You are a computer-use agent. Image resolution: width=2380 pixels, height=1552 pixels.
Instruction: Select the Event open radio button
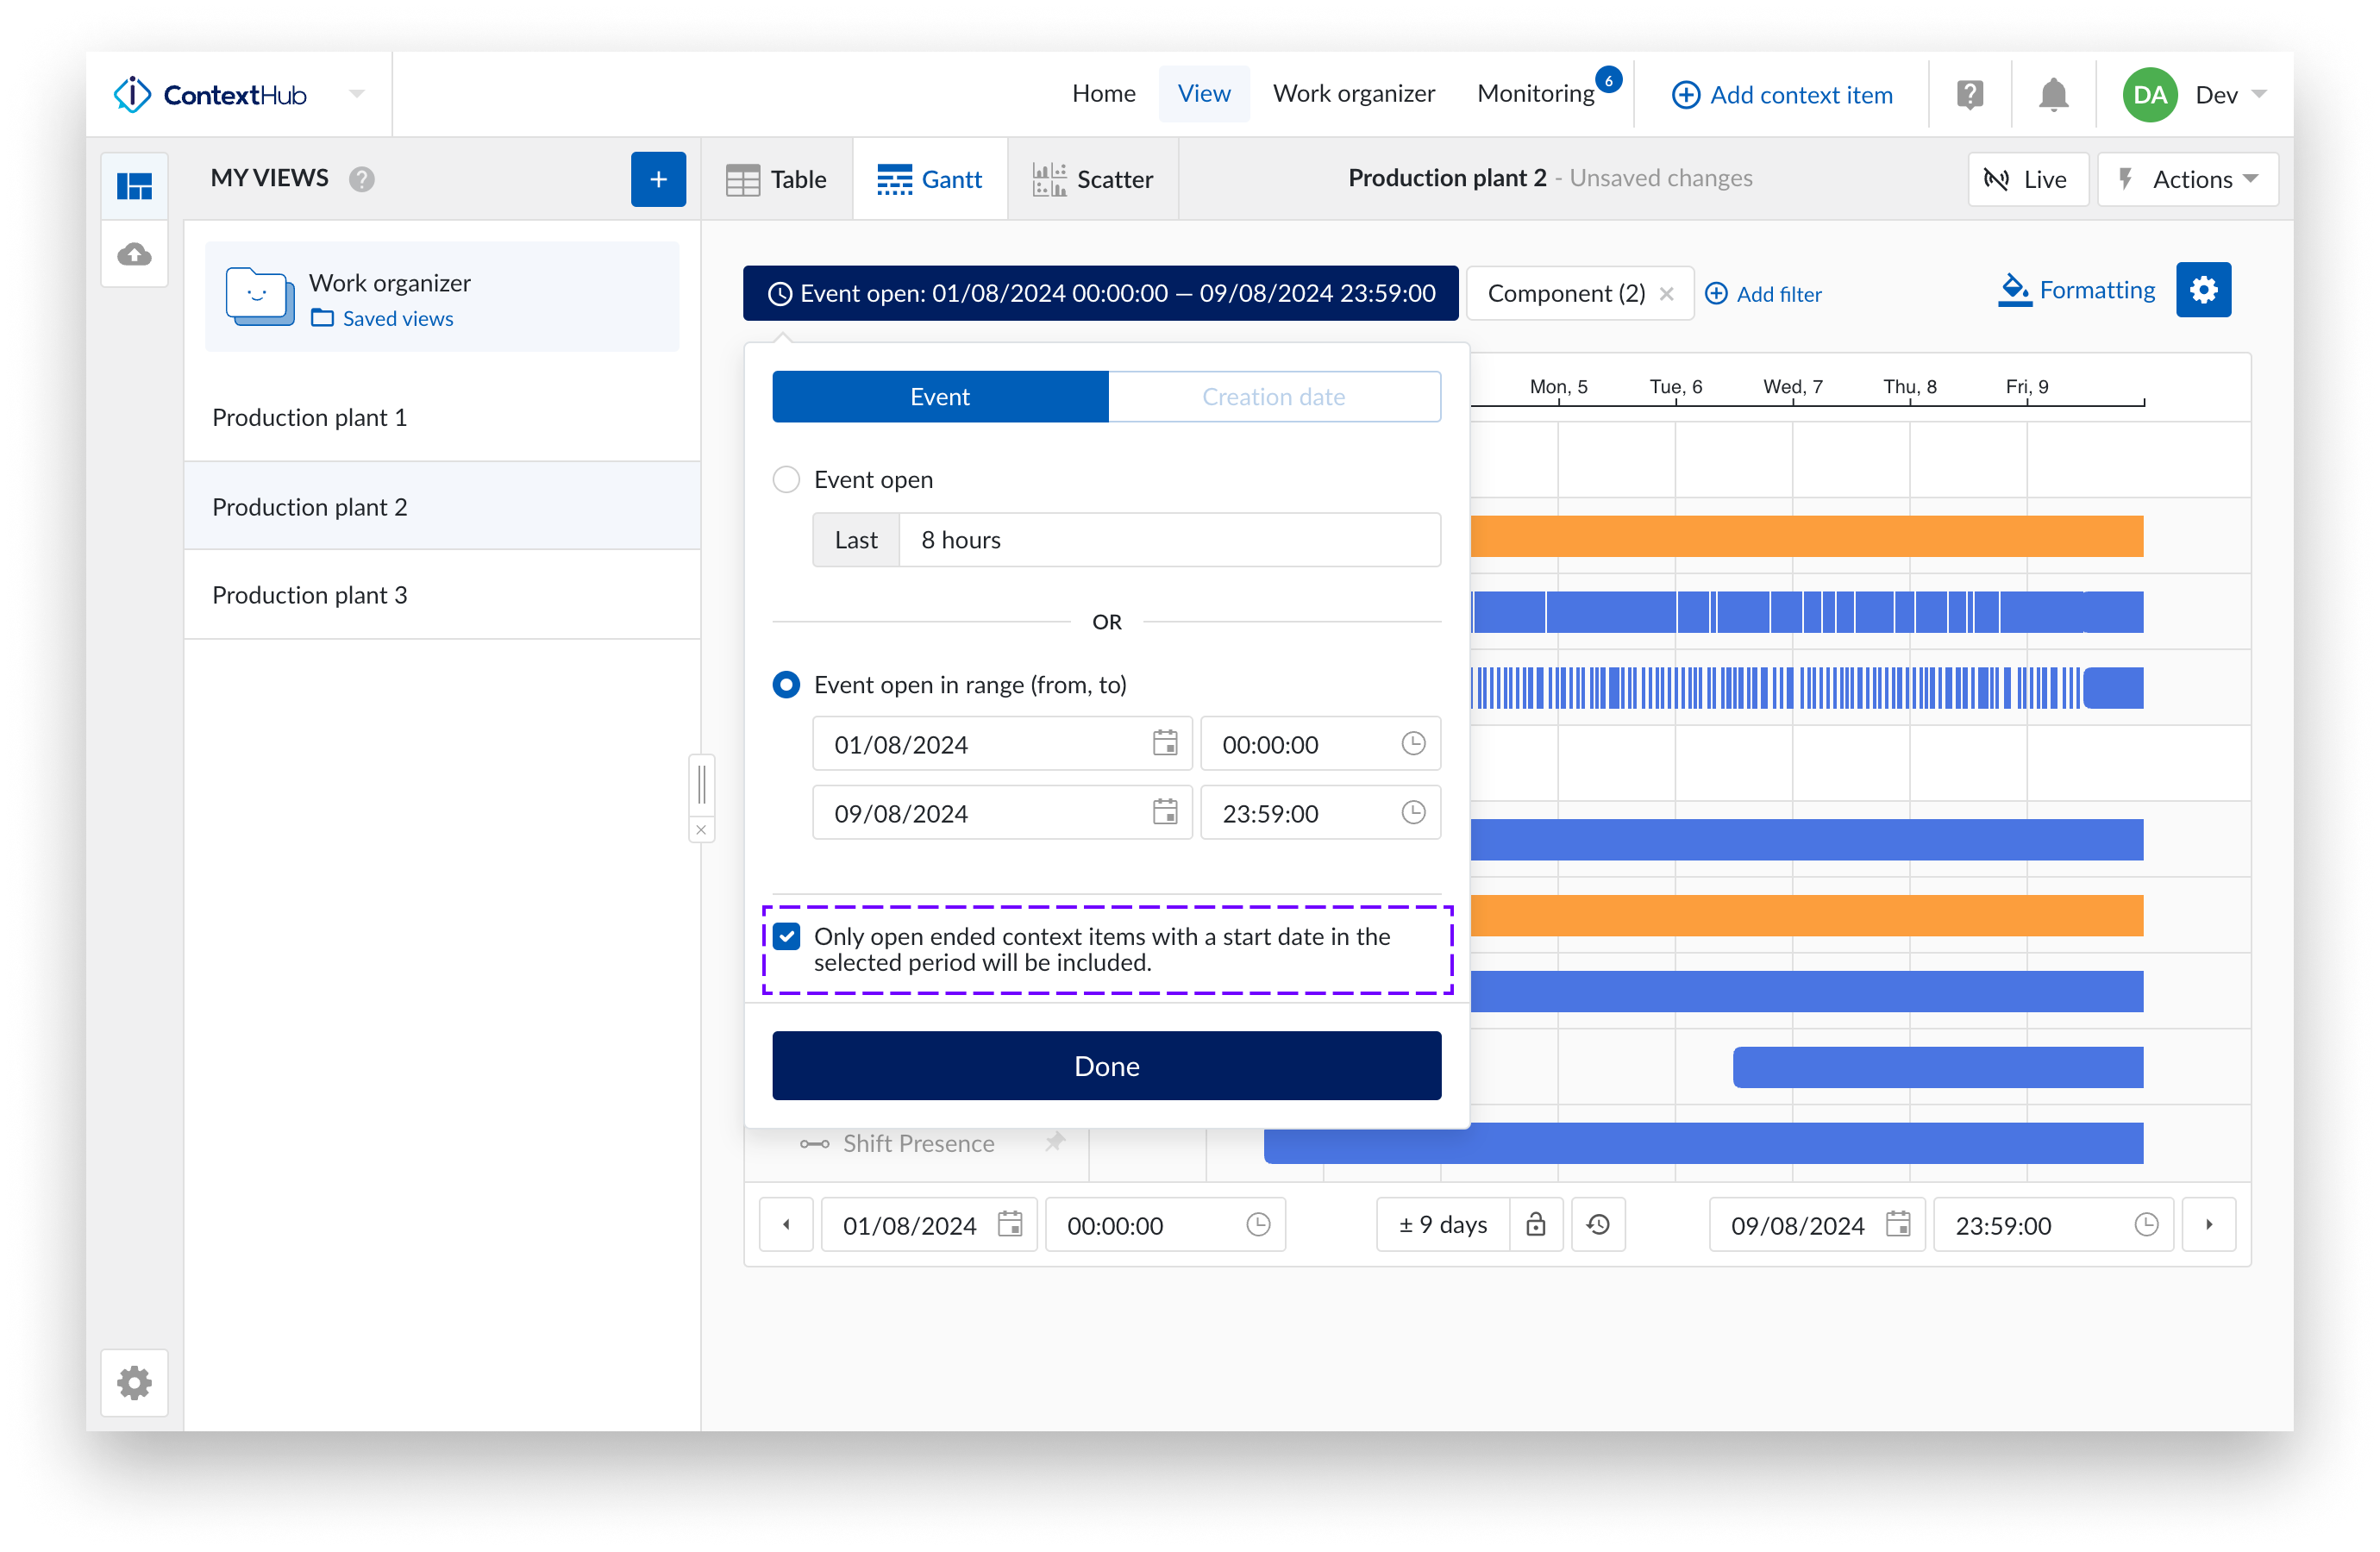[x=786, y=480]
